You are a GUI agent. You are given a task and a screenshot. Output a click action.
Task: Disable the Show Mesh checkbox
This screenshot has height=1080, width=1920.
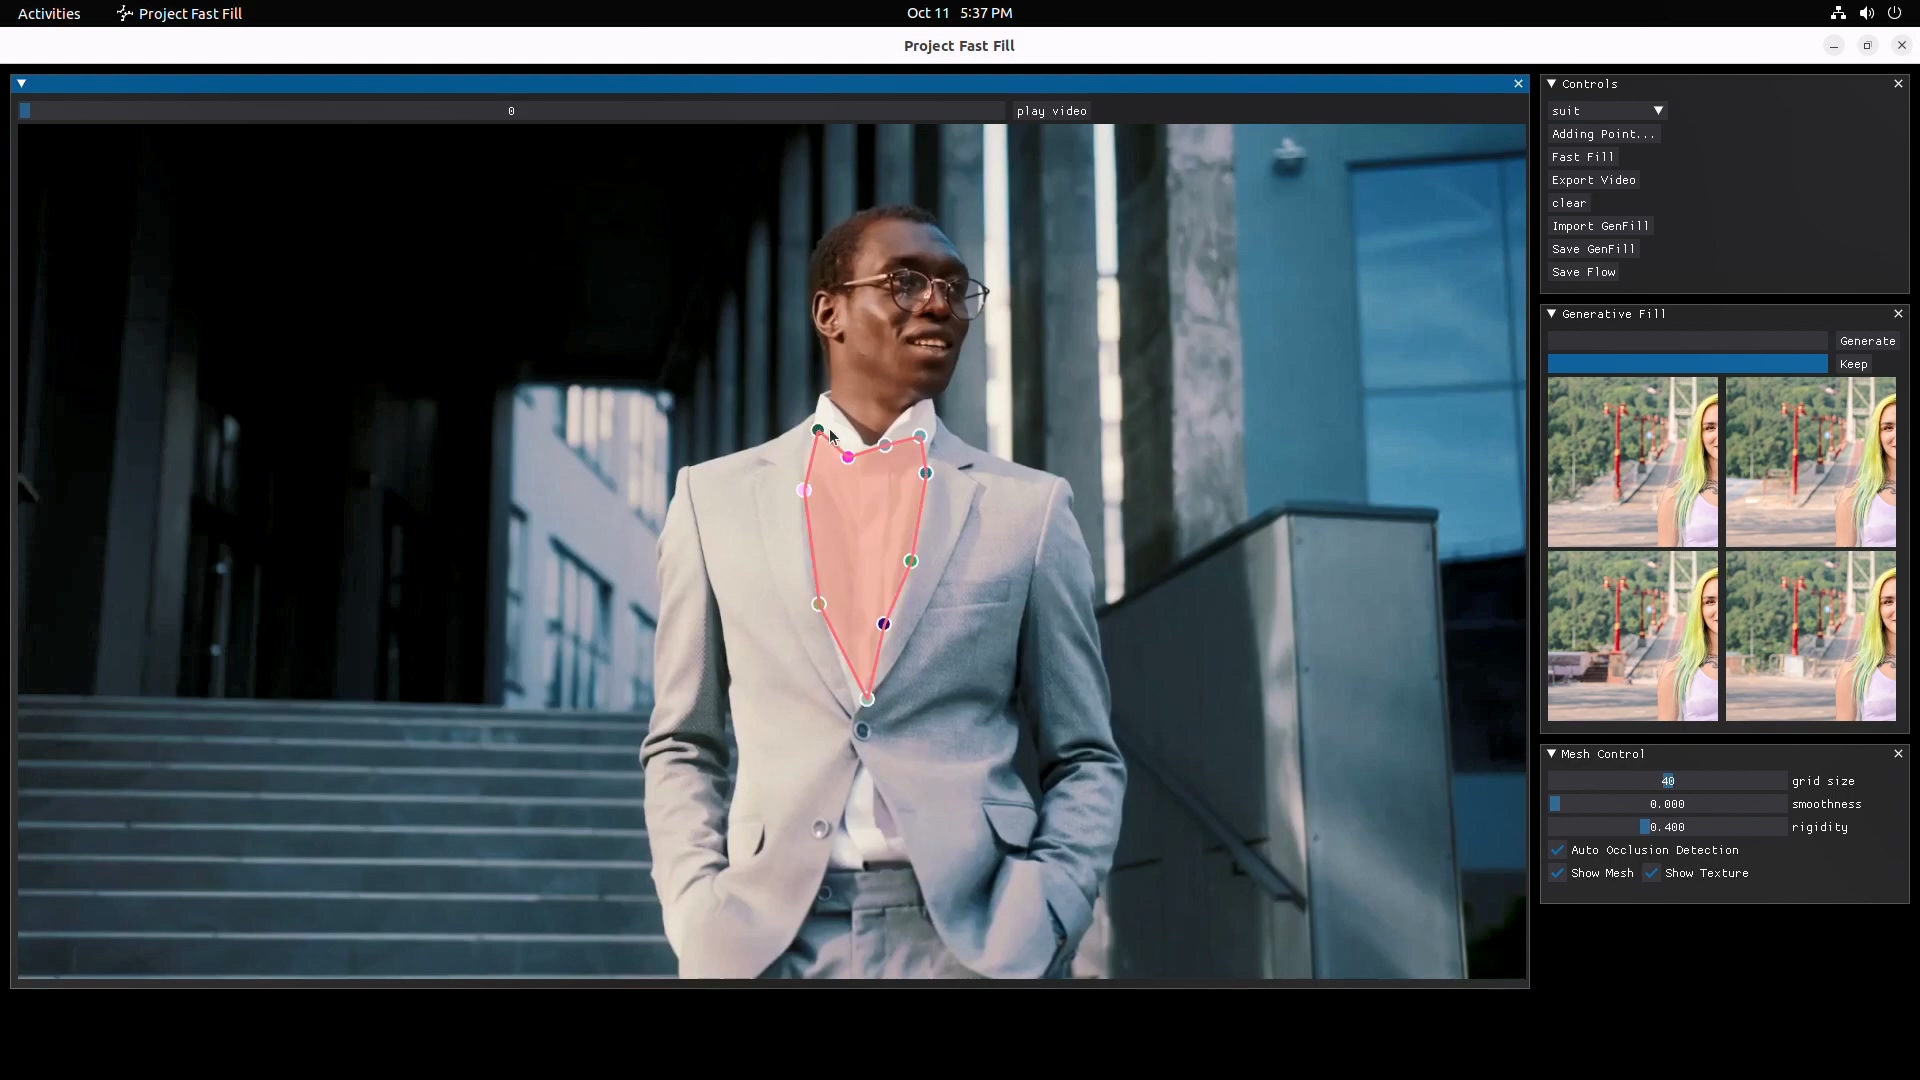click(1558, 873)
